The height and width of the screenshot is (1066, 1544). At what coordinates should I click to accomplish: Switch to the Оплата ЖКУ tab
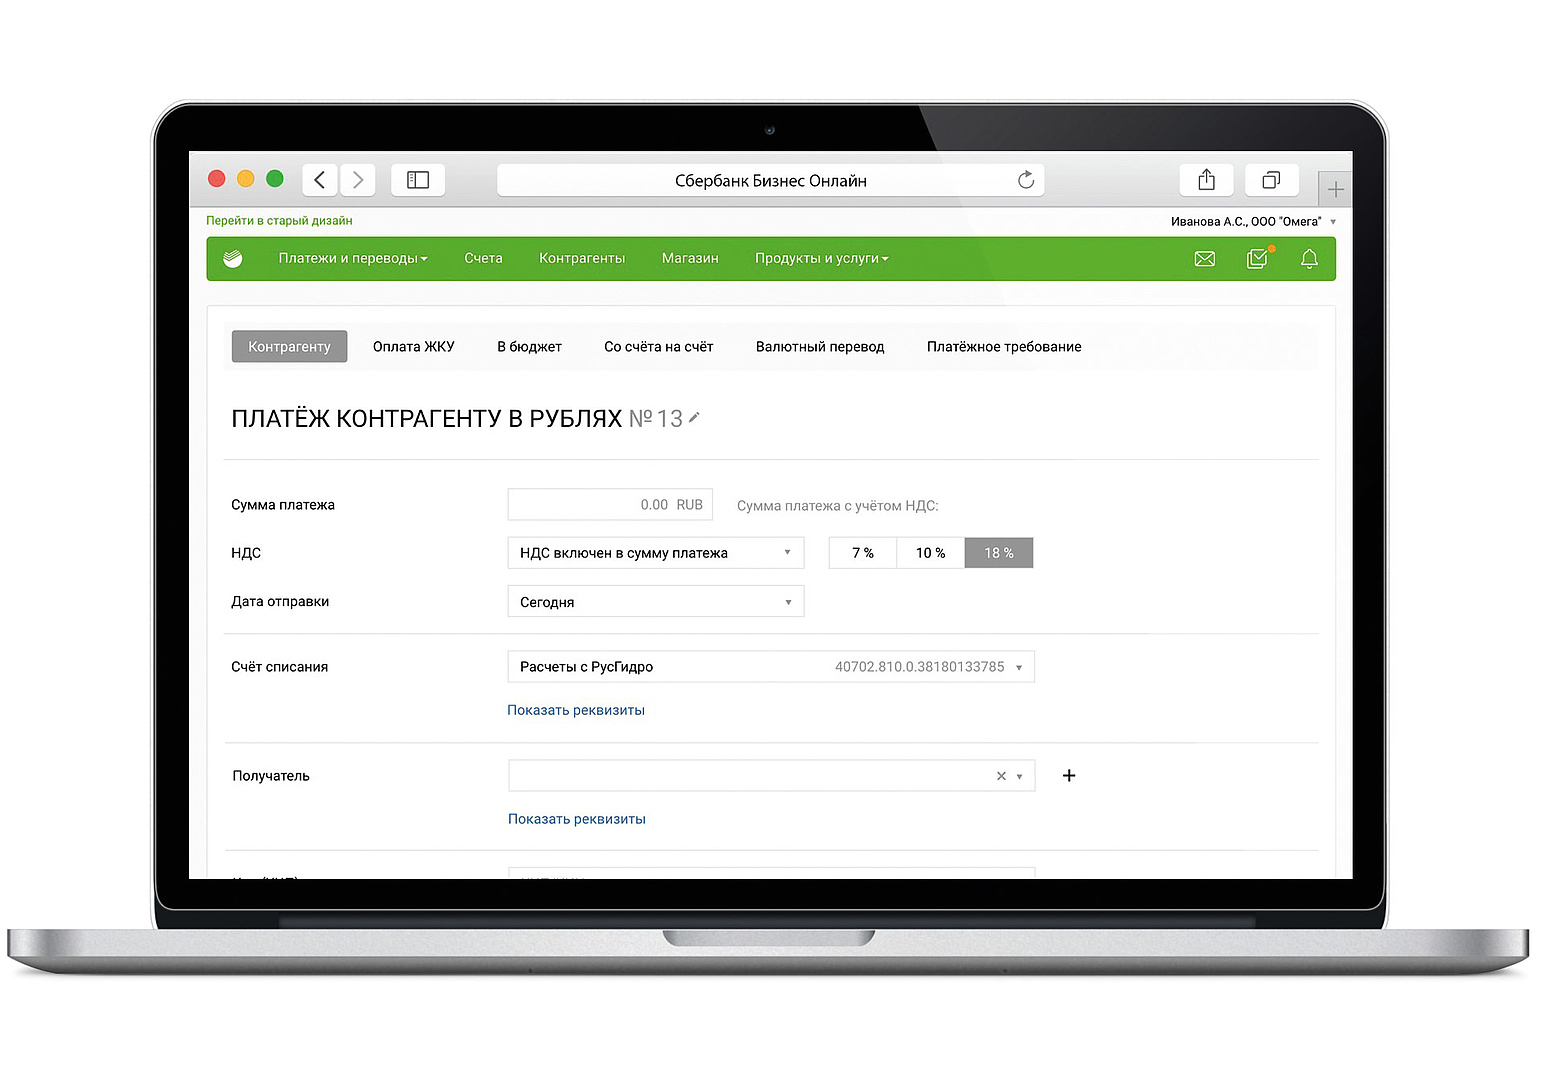coord(413,347)
